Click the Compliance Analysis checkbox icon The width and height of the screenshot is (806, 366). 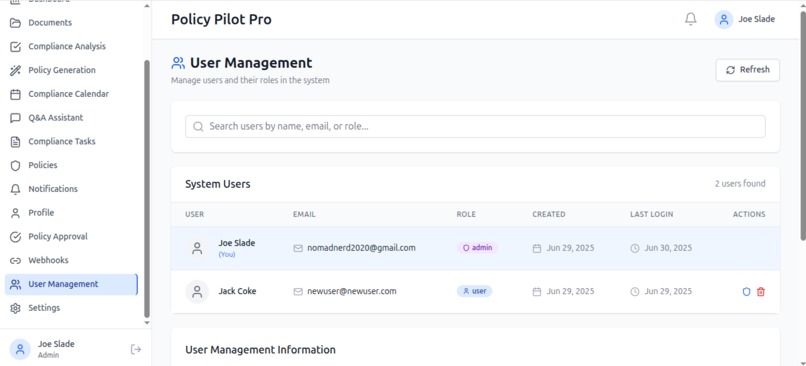pos(15,47)
